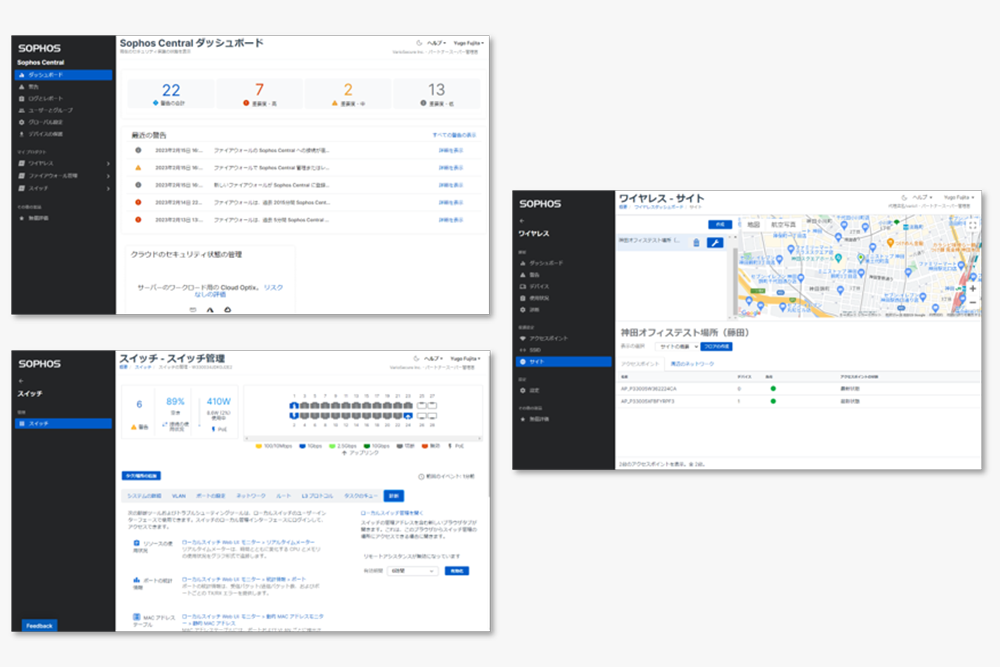Open the ヘルプ dropdown in the dashboard window

point(436,43)
